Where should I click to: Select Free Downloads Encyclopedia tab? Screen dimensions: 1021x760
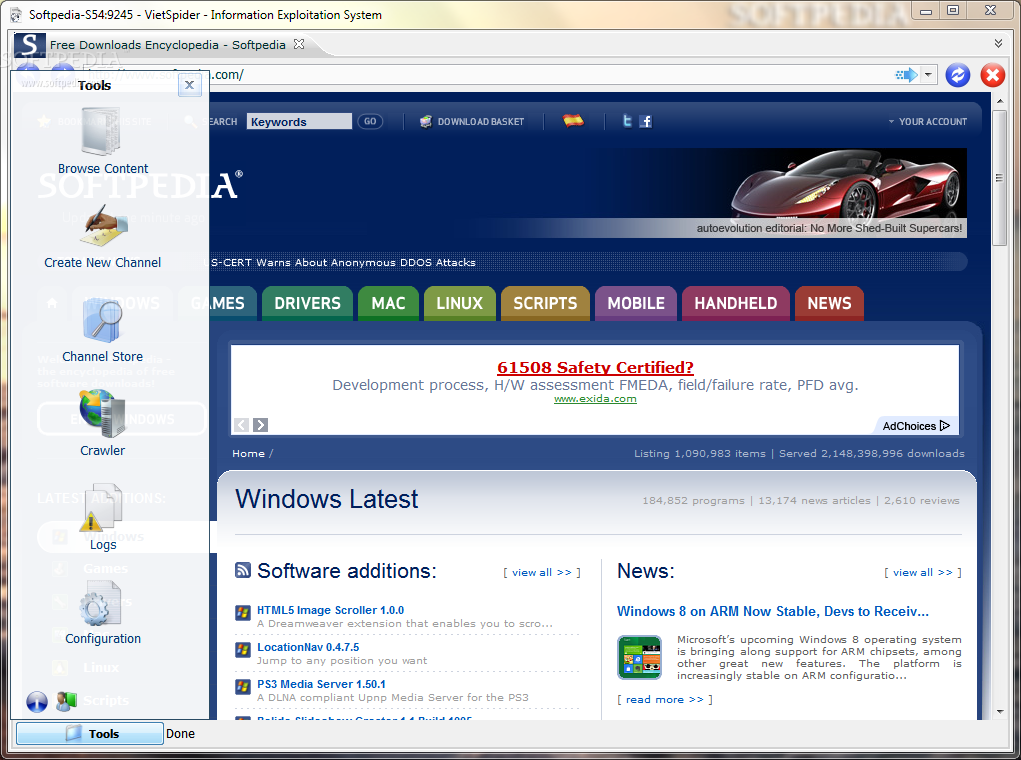coord(167,45)
